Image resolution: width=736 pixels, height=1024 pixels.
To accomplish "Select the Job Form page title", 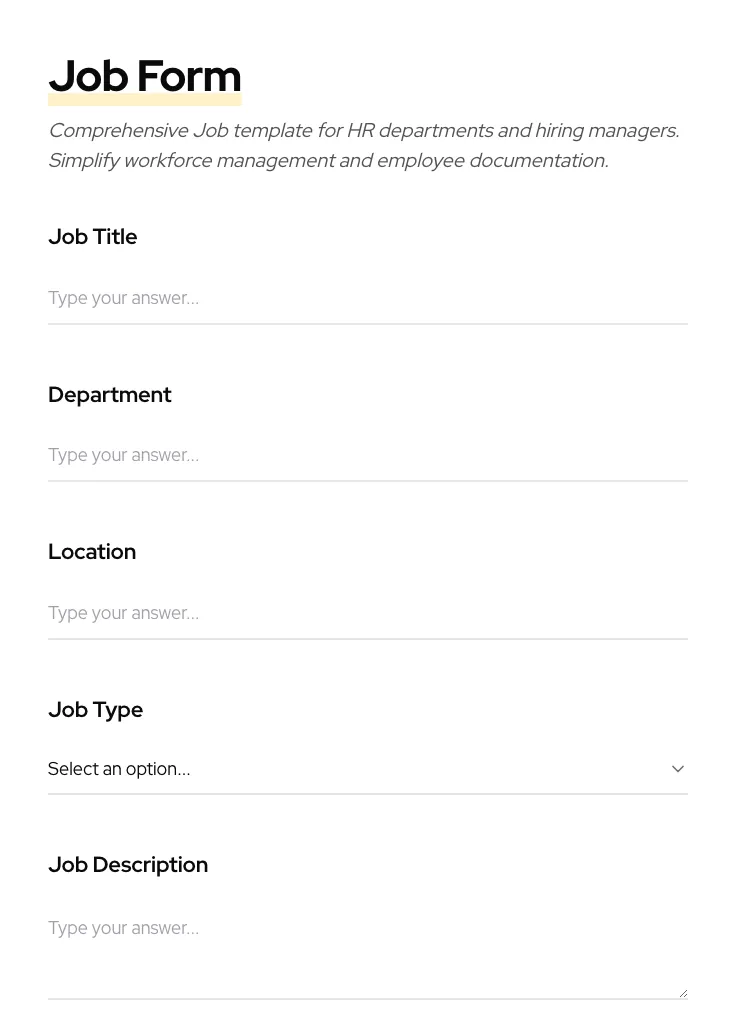I will tap(144, 75).
